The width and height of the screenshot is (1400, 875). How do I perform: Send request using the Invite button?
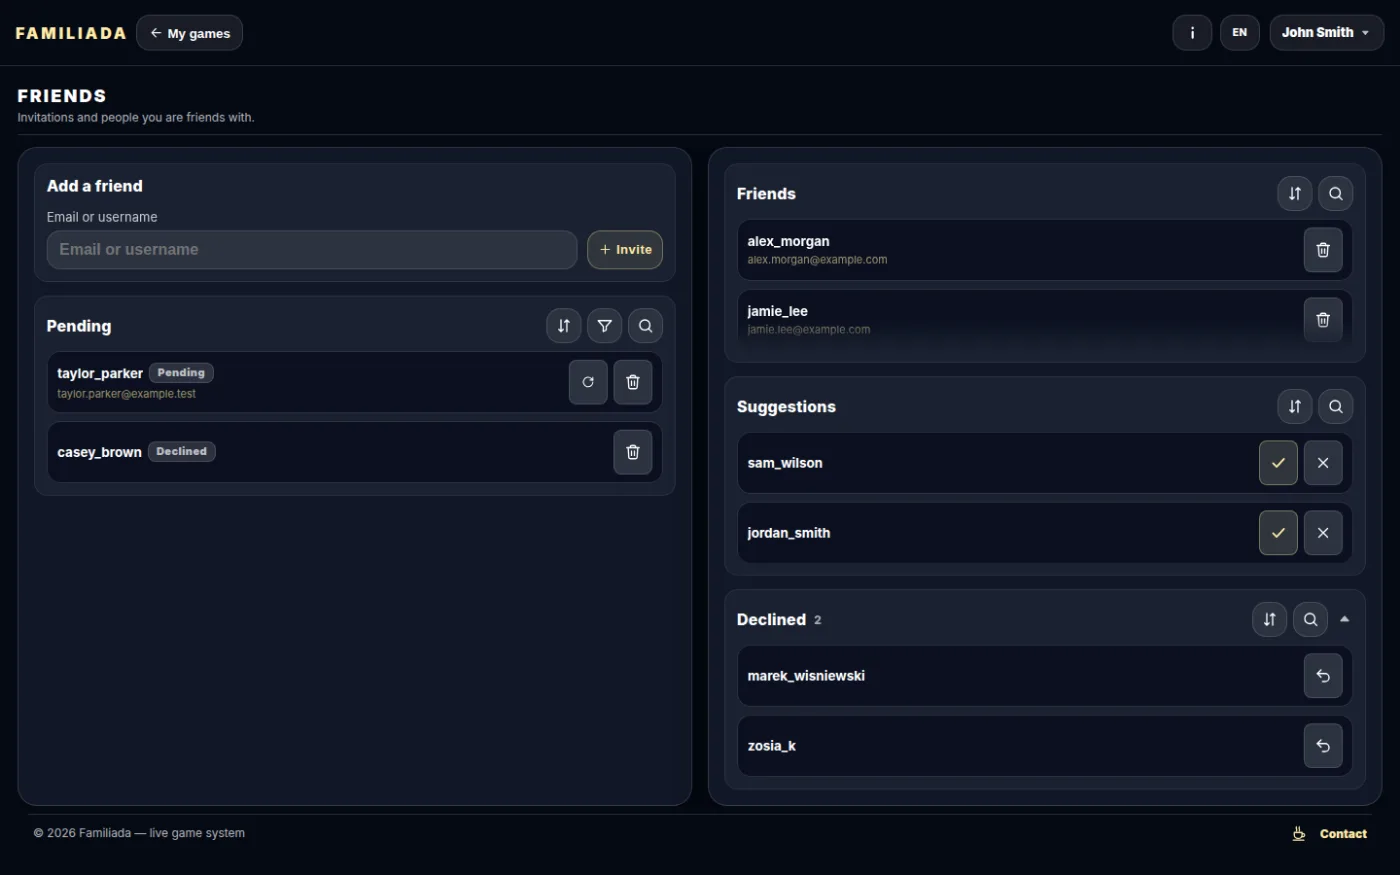625,250
